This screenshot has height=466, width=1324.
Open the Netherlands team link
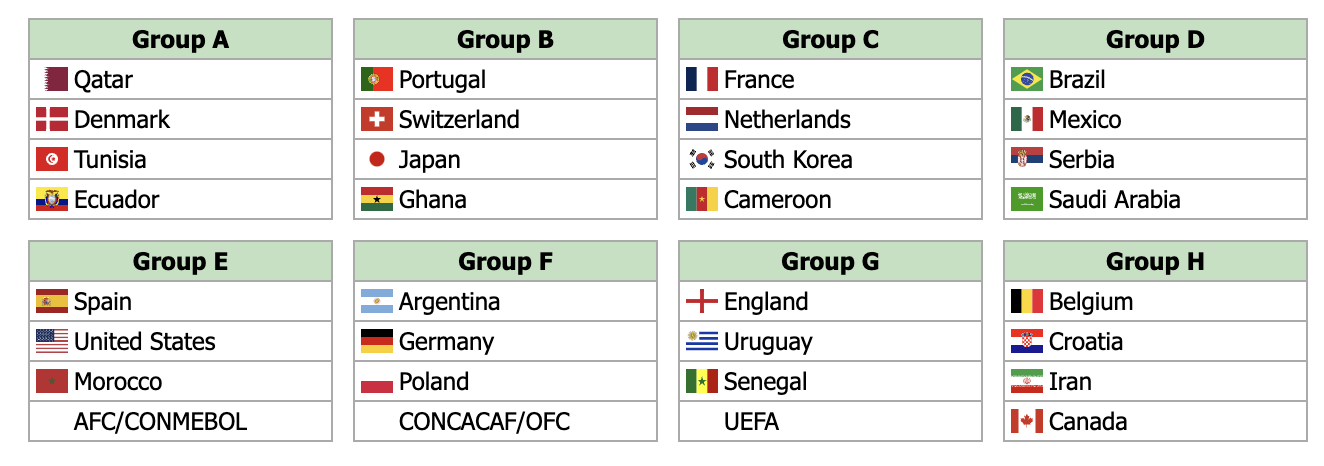click(787, 119)
